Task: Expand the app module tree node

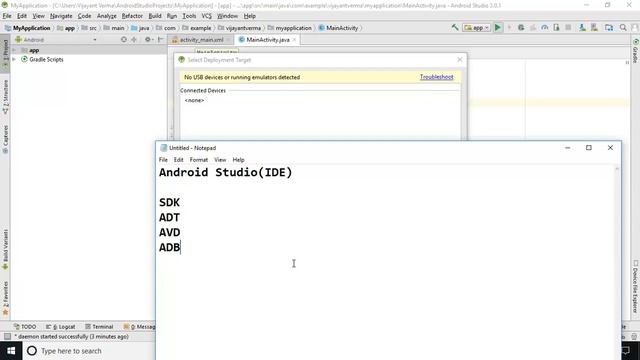Action: tap(14, 50)
